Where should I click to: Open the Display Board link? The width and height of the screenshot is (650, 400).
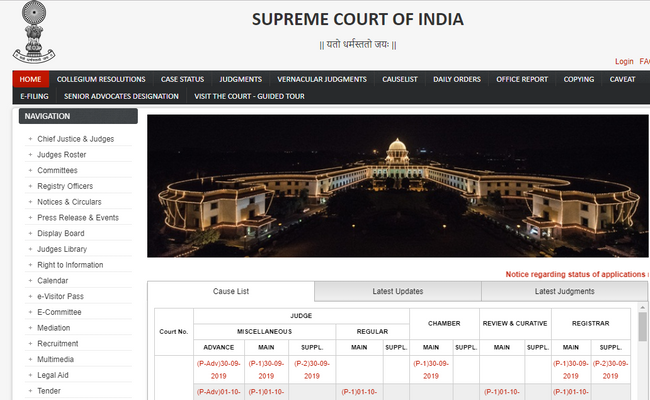[x=61, y=233]
